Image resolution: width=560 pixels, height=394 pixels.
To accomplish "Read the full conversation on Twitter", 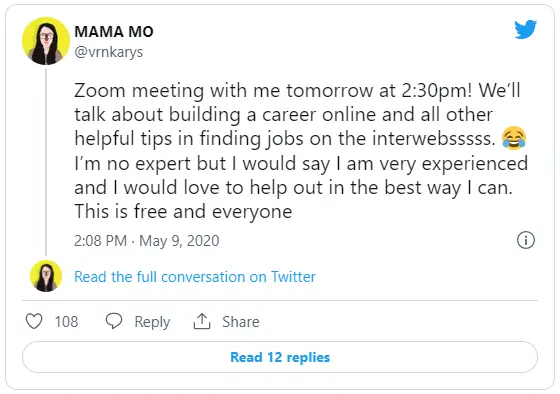I will point(195,277).
